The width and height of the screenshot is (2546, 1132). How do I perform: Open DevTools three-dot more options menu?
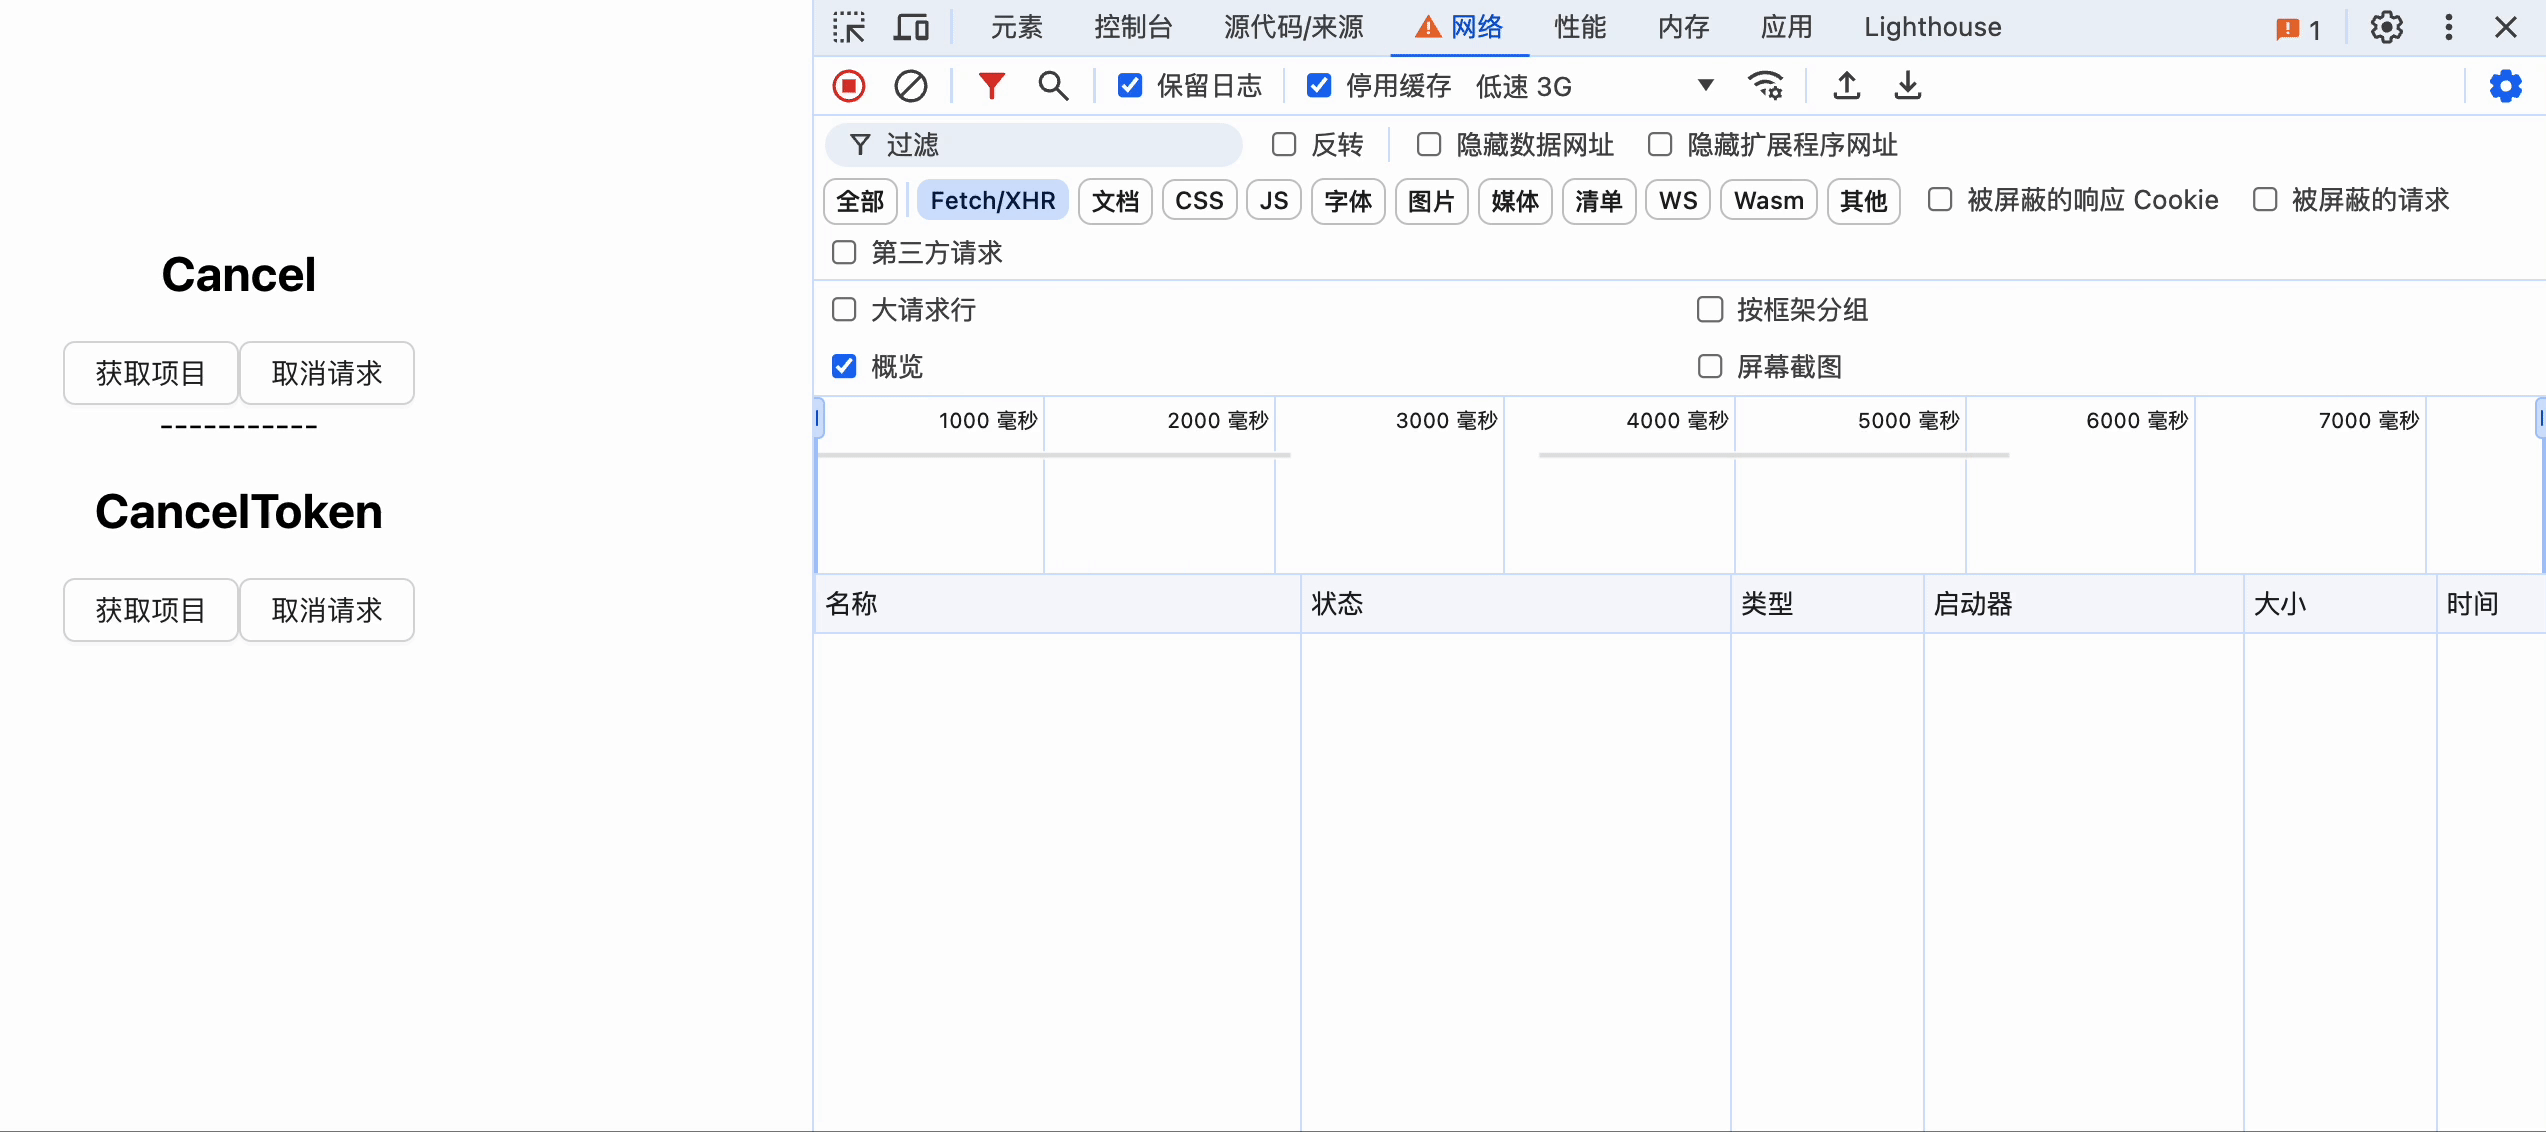[x=2448, y=27]
